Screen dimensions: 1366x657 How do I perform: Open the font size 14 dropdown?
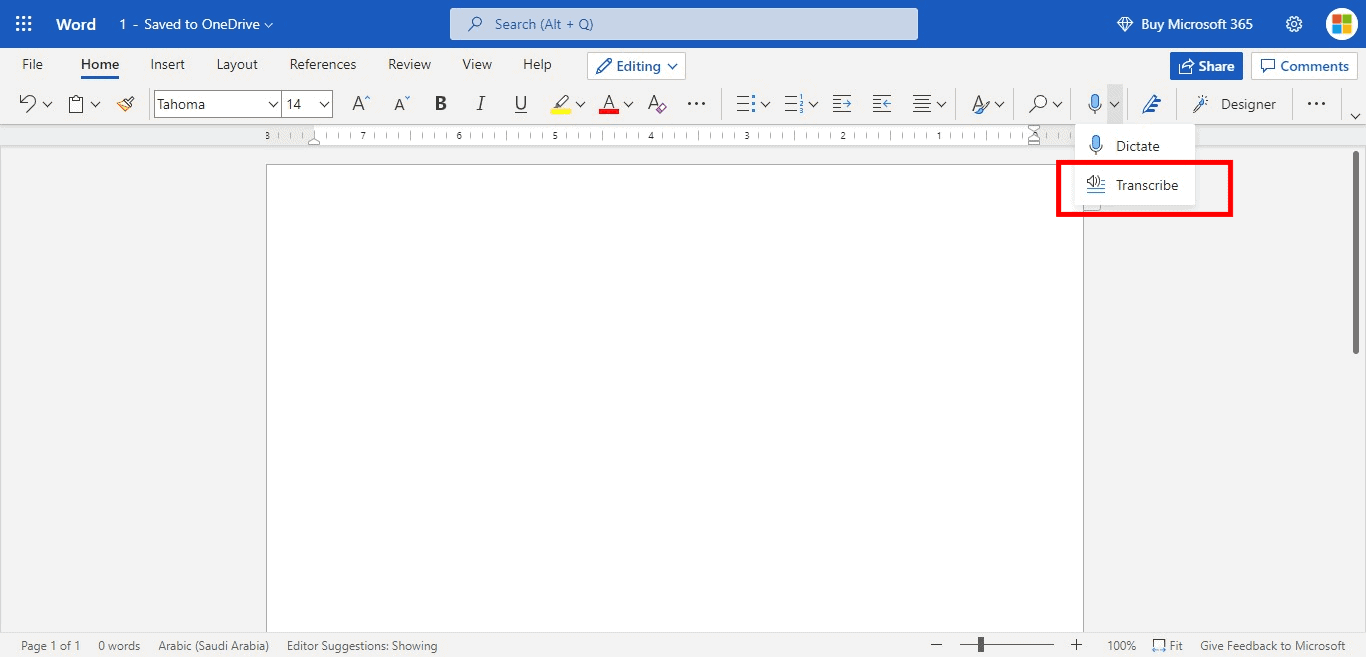324,104
